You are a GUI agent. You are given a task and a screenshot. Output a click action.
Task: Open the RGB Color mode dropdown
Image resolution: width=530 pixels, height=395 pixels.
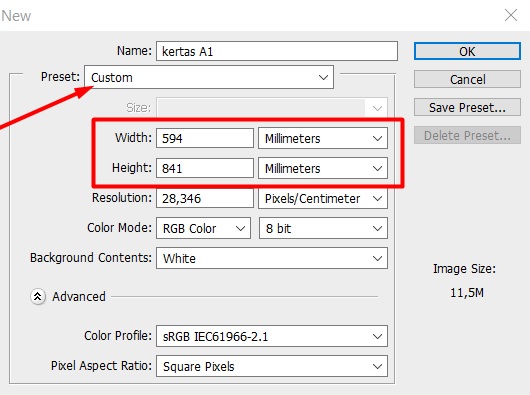[203, 228]
